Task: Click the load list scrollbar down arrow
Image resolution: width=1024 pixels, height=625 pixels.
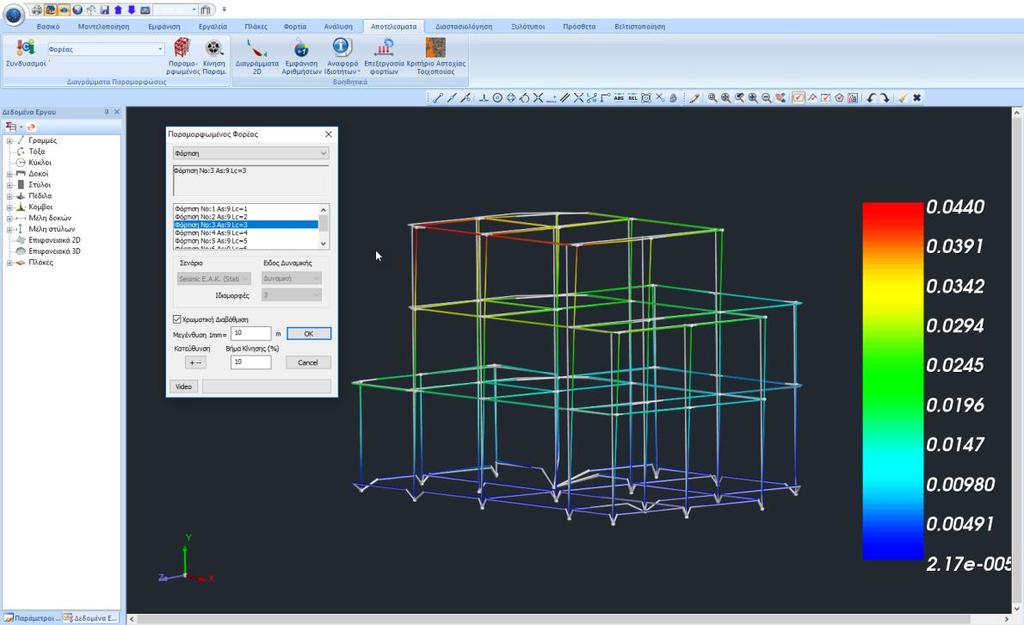Action: (x=323, y=244)
